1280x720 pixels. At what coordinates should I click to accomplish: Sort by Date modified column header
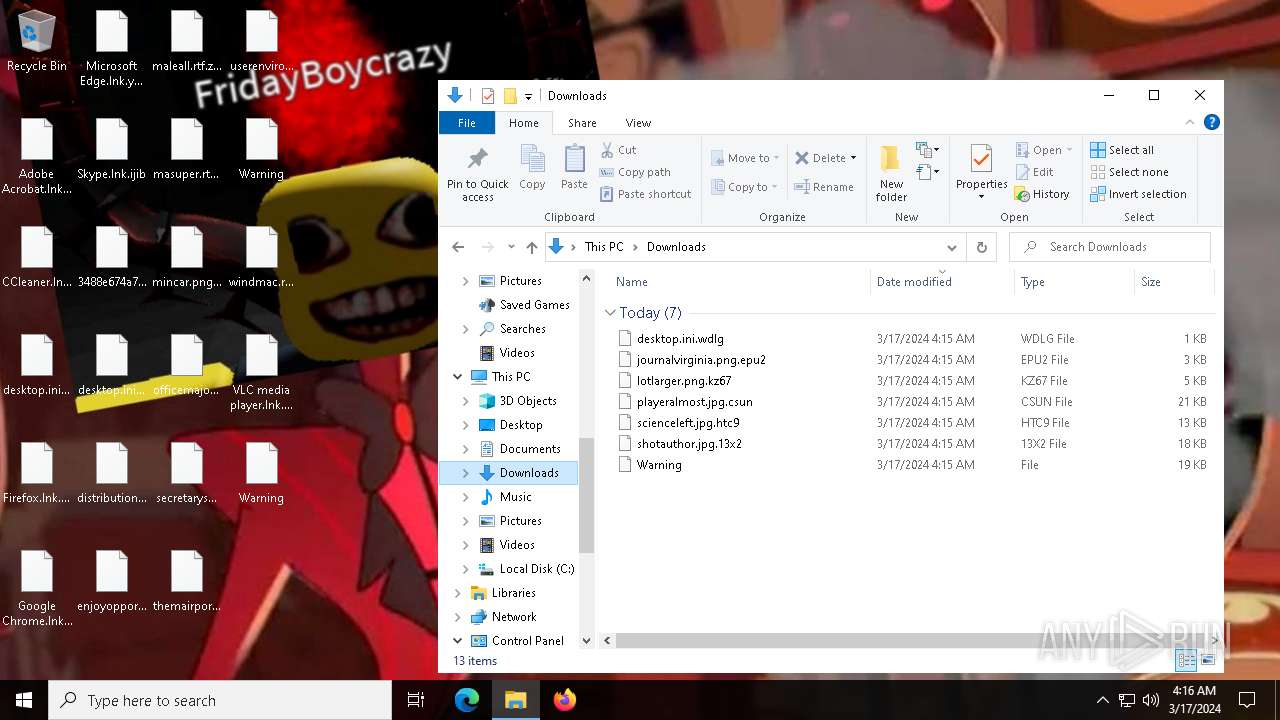(x=942, y=282)
